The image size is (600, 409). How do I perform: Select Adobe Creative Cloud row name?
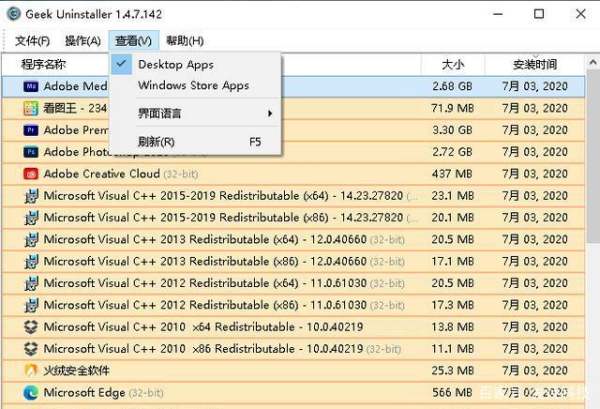[102, 174]
